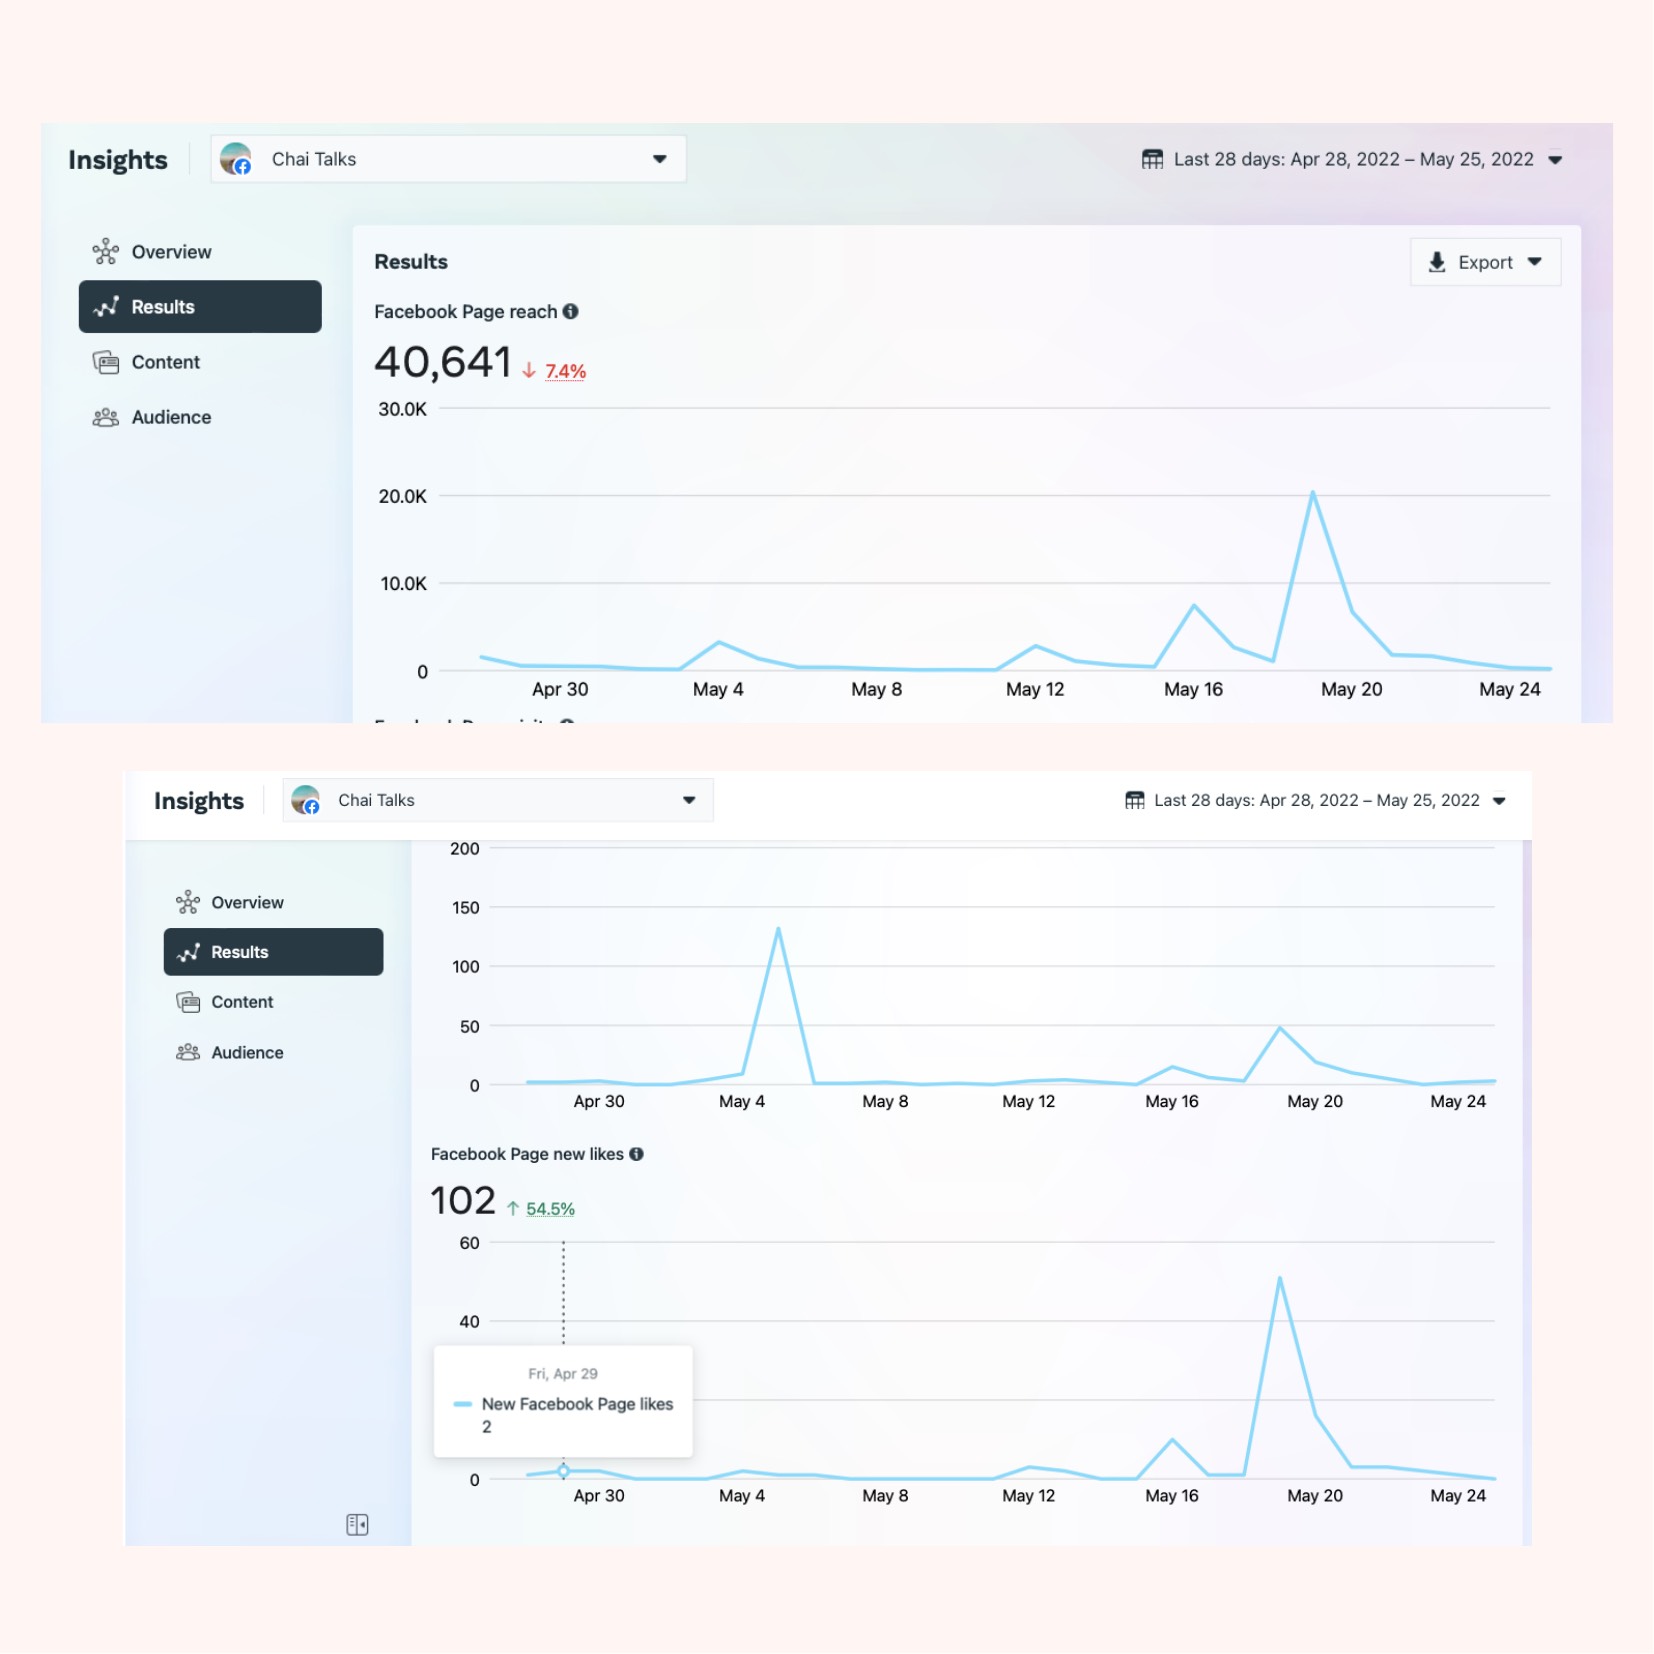Click the Export download arrow icon
This screenshot has width=1654, height=1654.
[1436, 262]
